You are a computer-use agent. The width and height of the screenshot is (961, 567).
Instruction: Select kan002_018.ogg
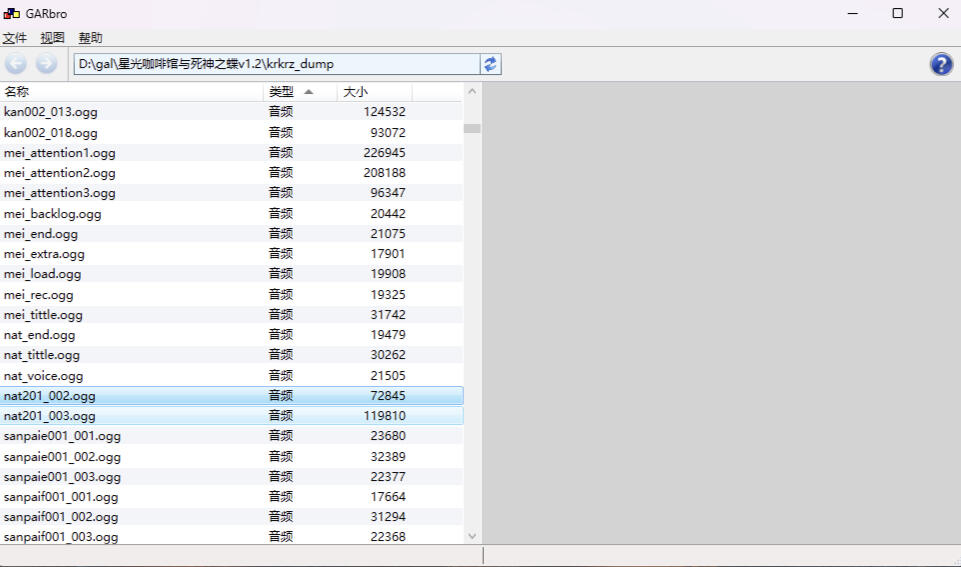click(231, 132)
